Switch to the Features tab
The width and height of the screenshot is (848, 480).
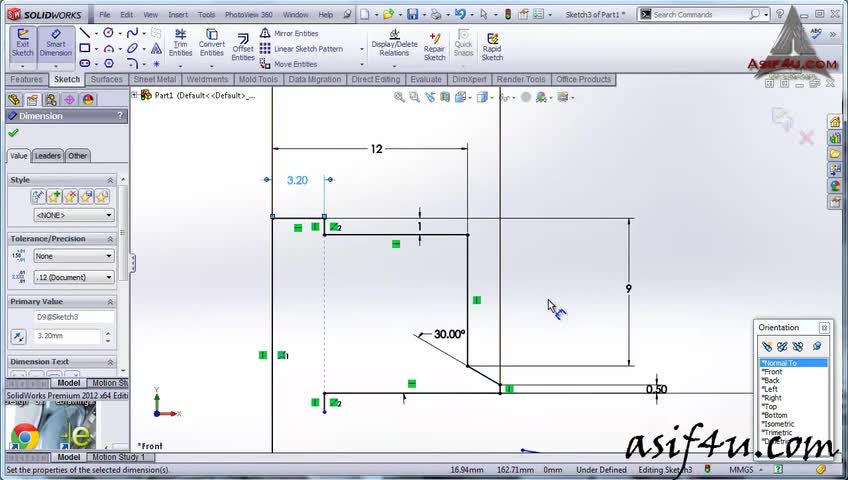click(x=26, y=79)
